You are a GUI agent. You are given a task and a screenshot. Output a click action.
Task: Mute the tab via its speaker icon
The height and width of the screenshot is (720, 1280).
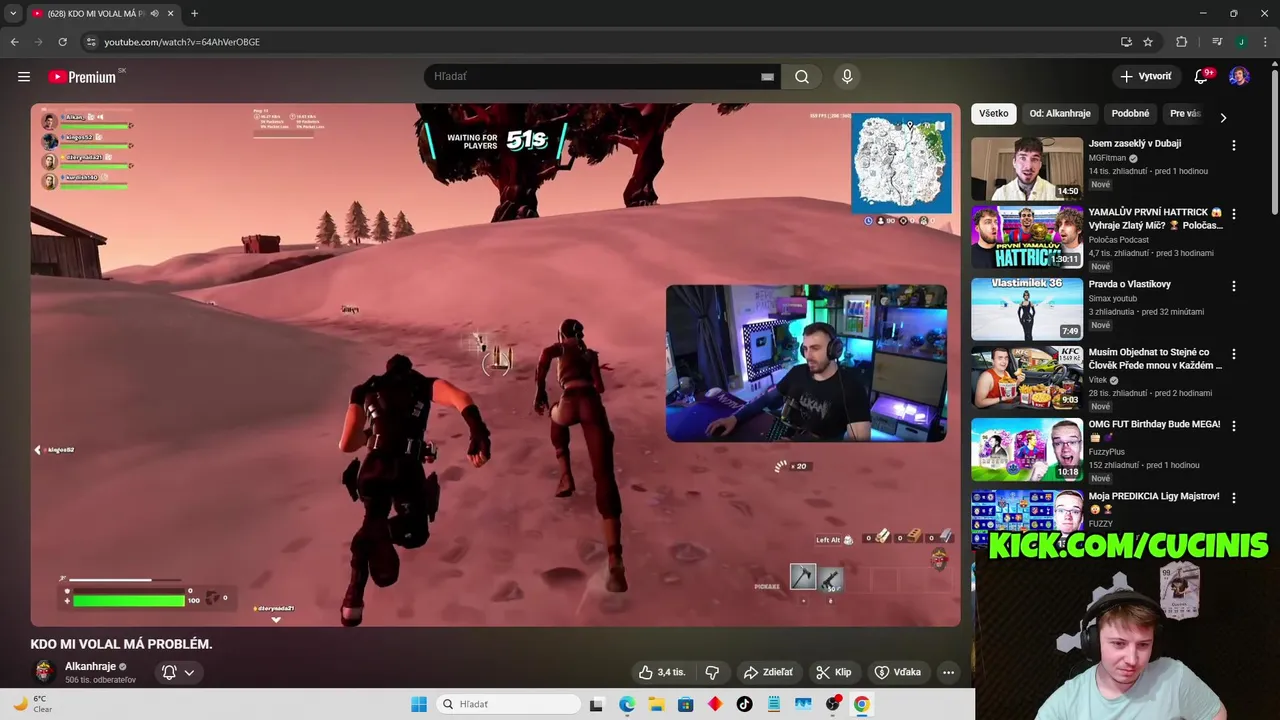[x=154, y=13]
